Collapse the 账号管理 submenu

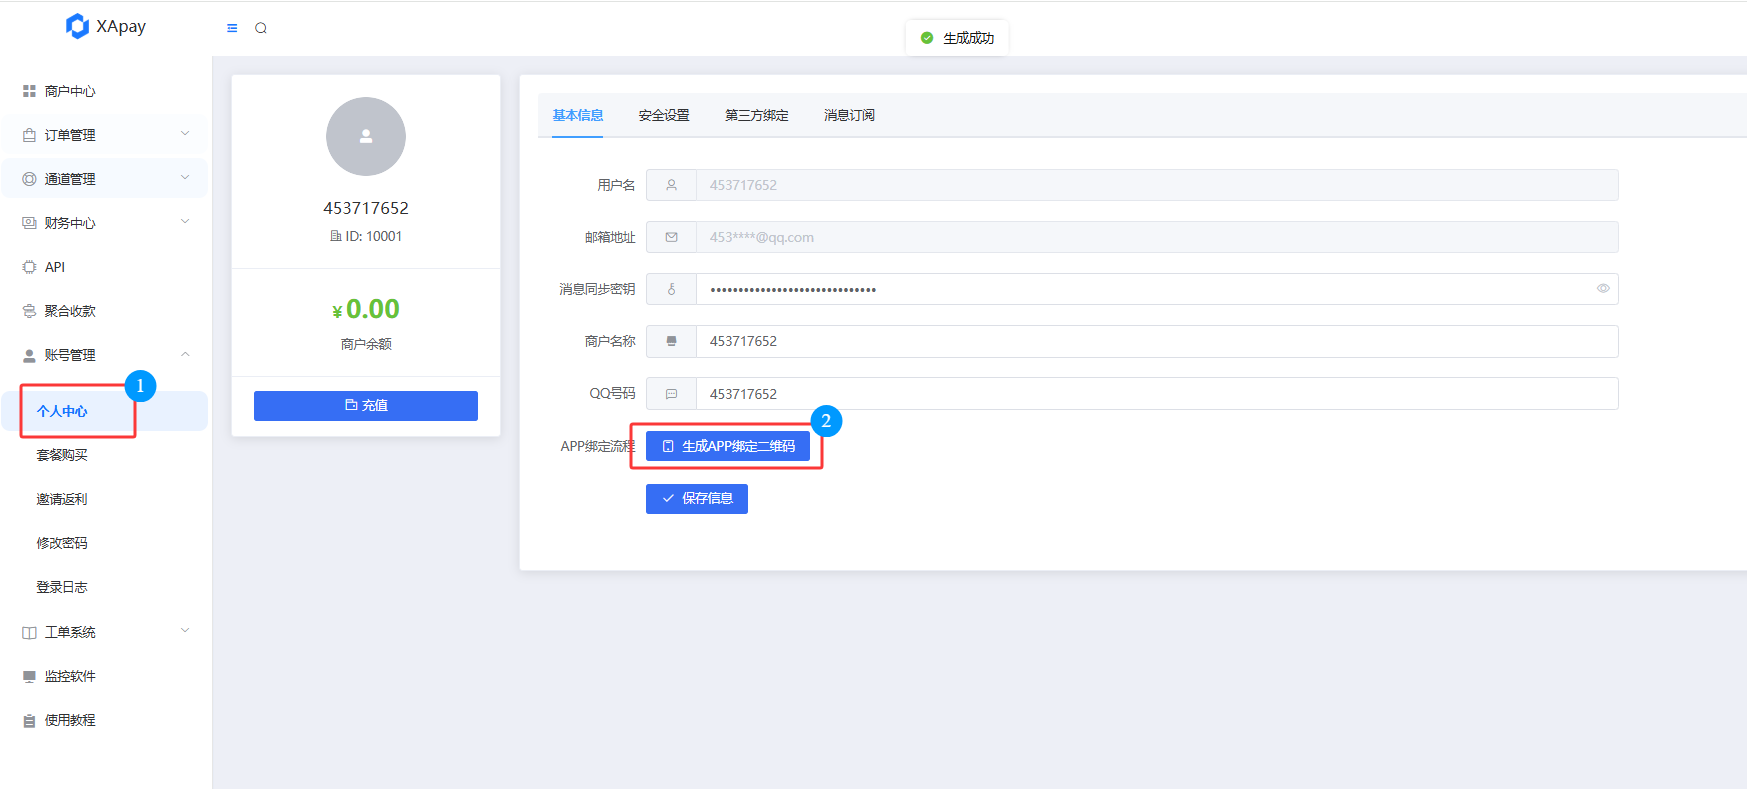point(105,355)
